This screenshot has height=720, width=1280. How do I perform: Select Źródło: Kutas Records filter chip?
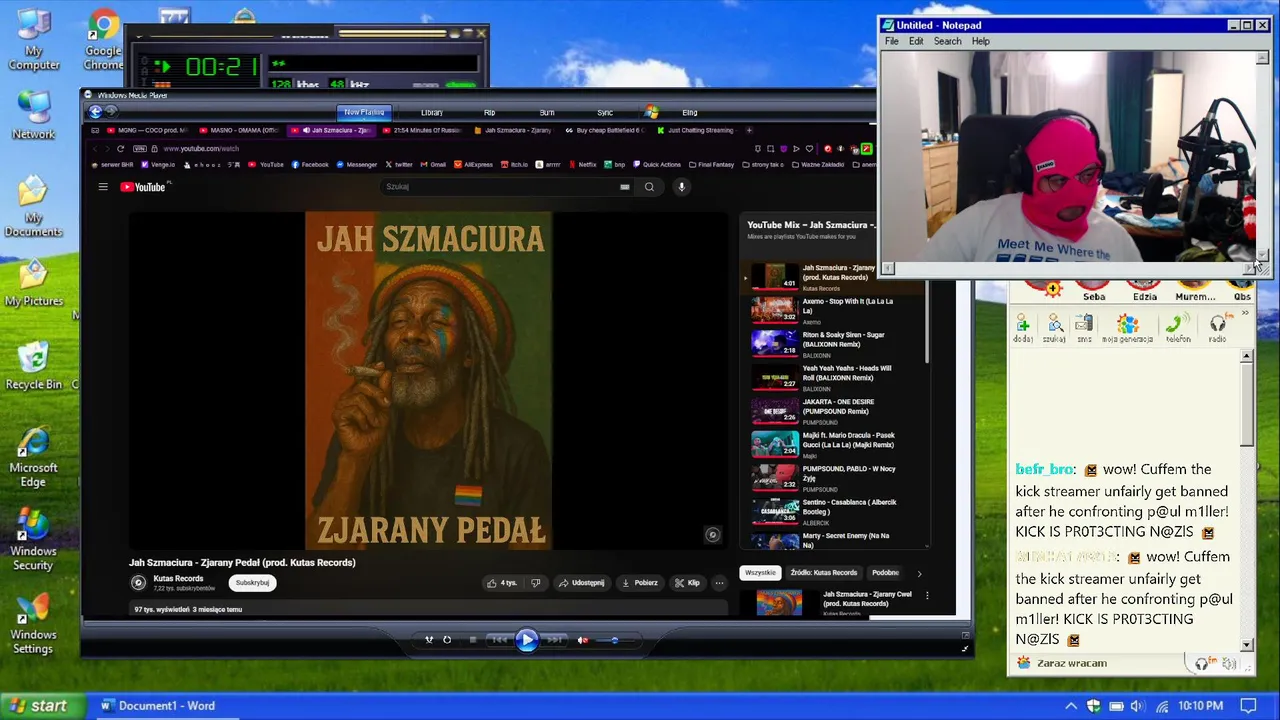[824, 573]
